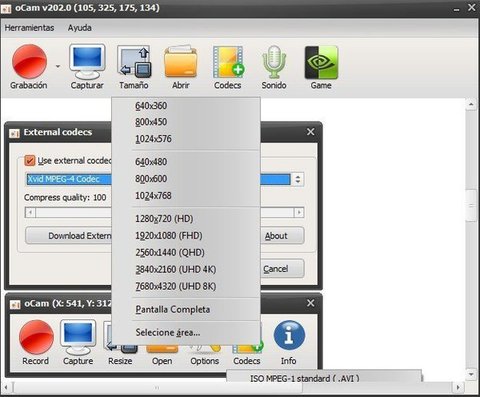Uncheck Use external codec checkbox
Viewport: 480px width, 397px height.
point(30,161)
